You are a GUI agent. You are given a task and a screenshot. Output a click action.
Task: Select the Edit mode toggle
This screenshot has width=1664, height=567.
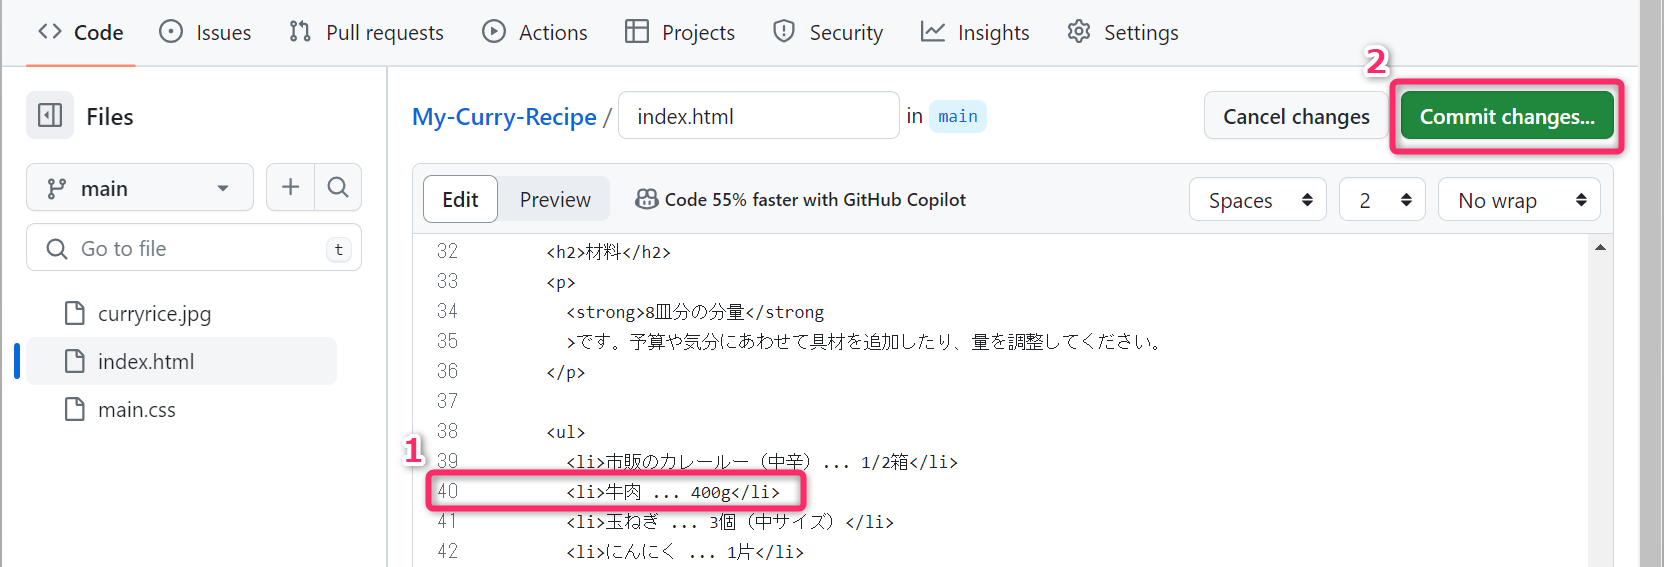click(x=460, y=199)
